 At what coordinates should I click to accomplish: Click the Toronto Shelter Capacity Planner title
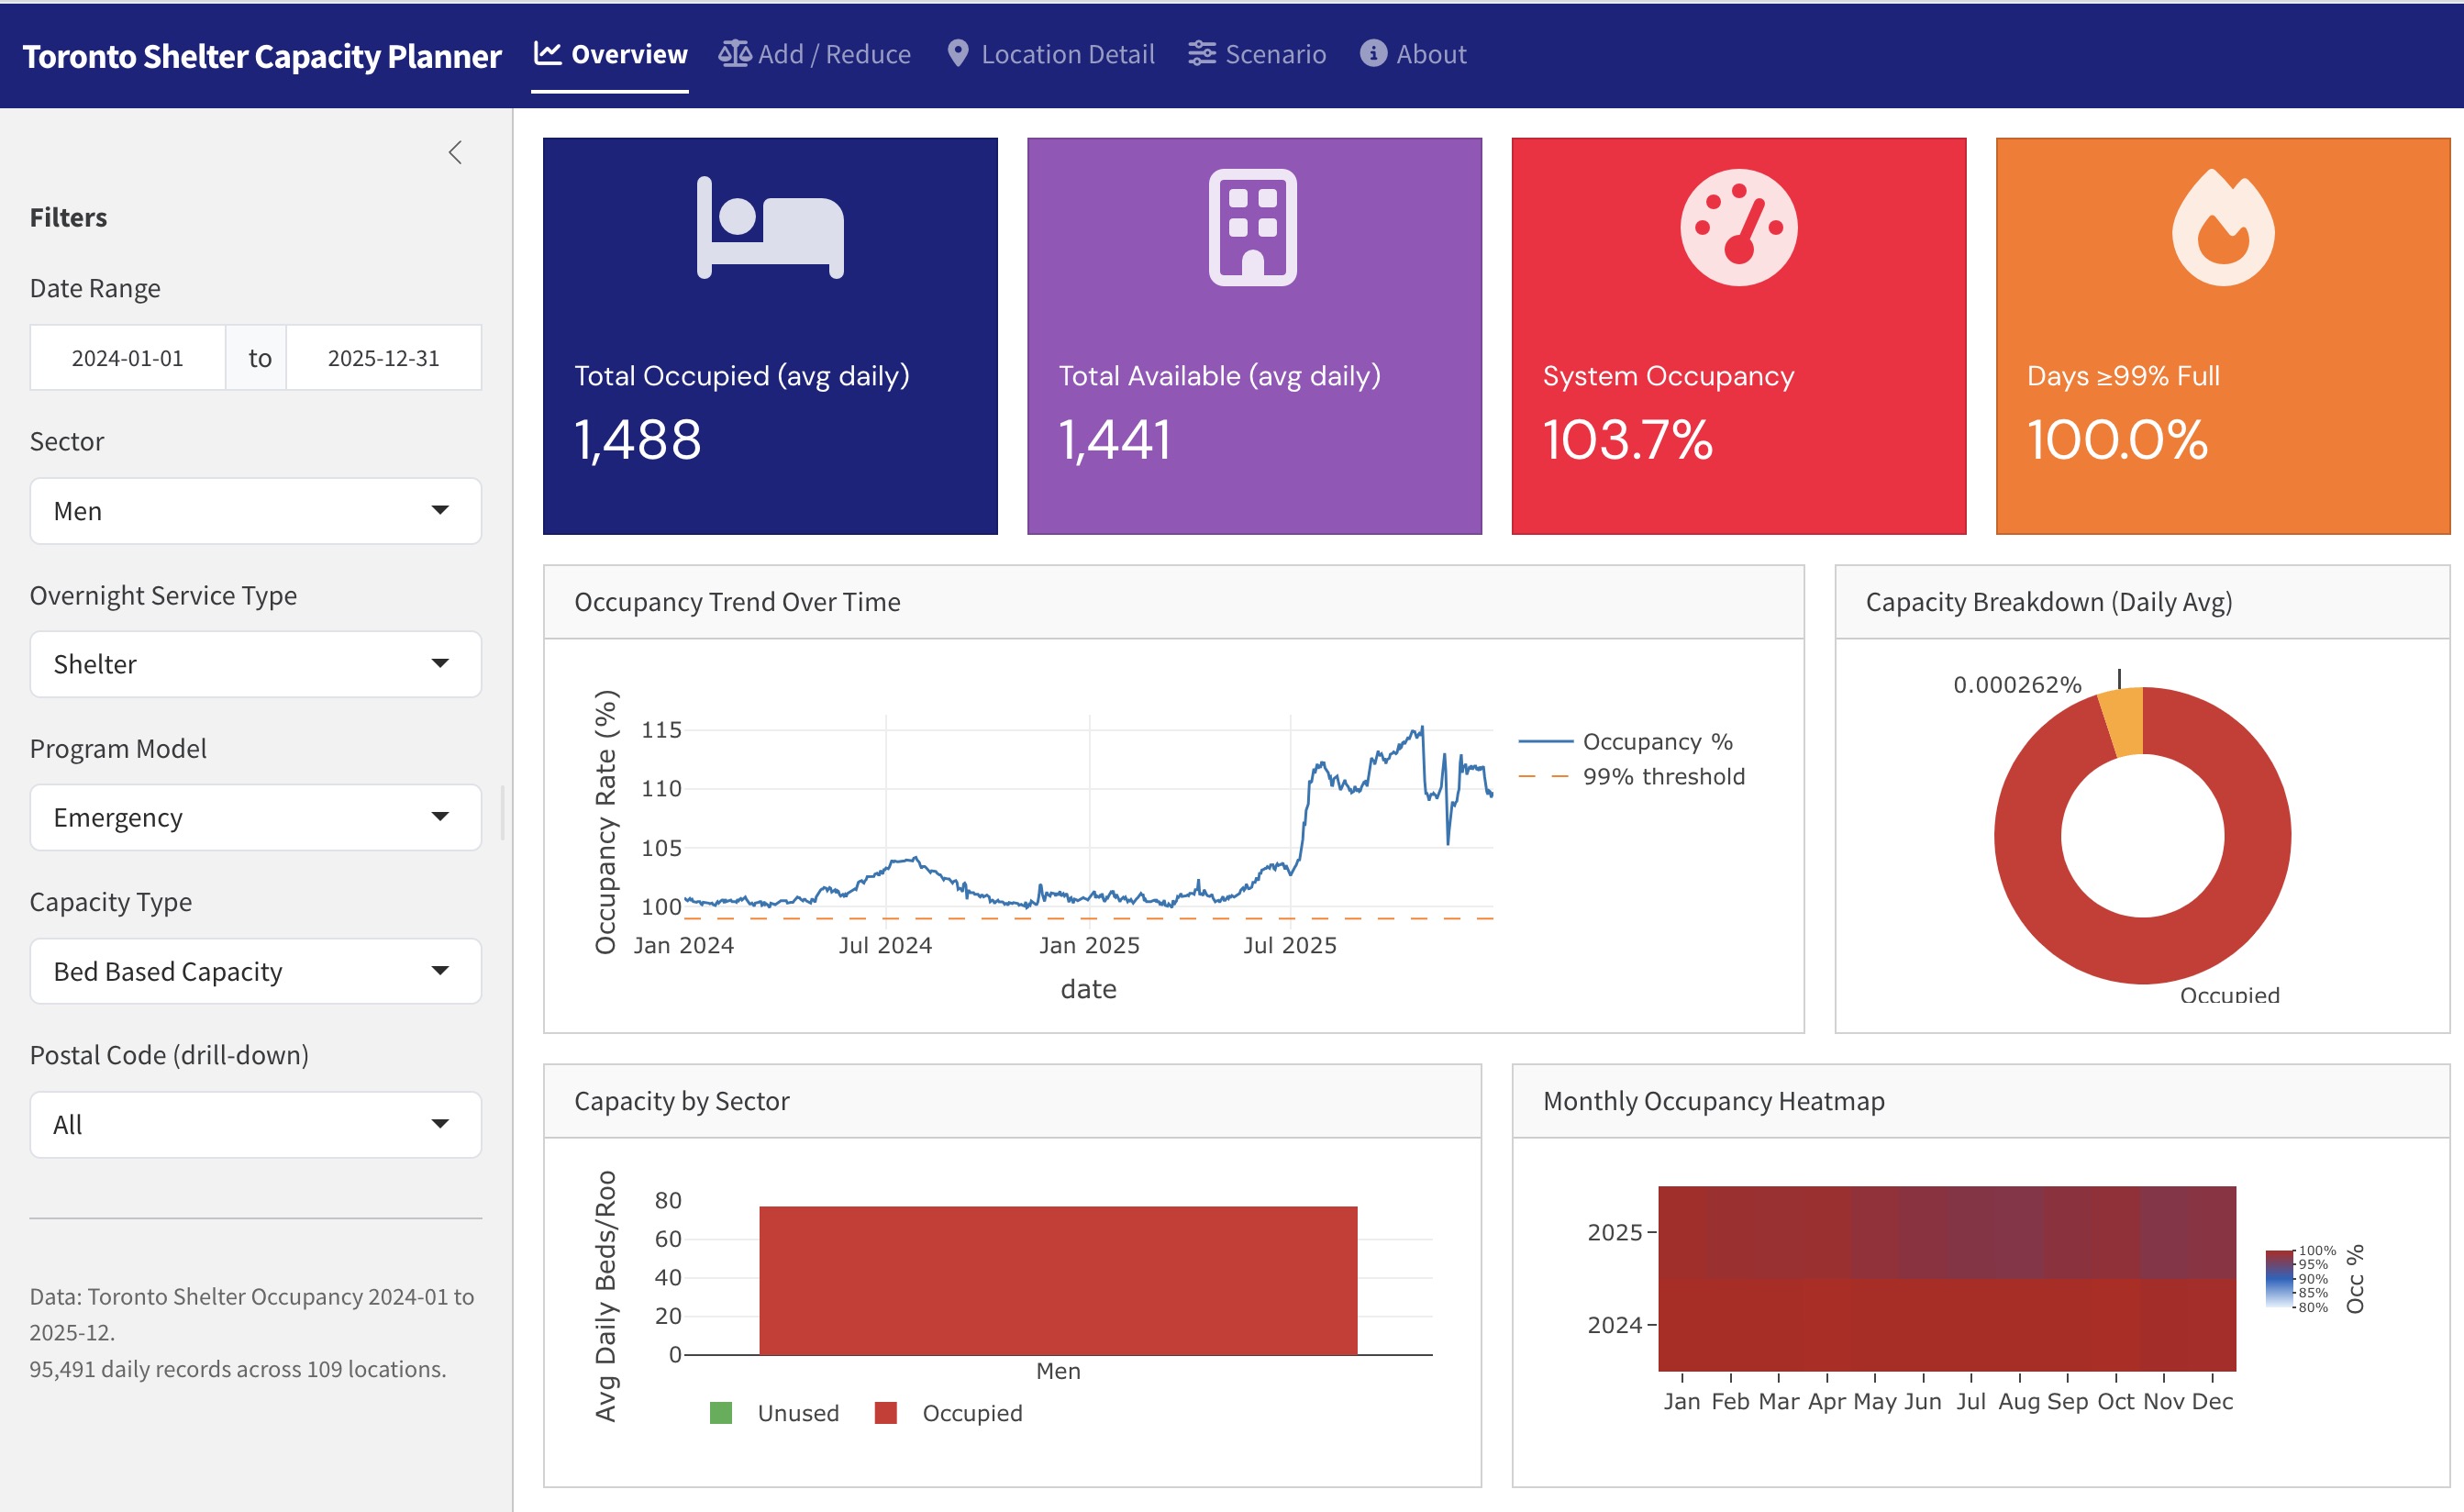(262, 56)
